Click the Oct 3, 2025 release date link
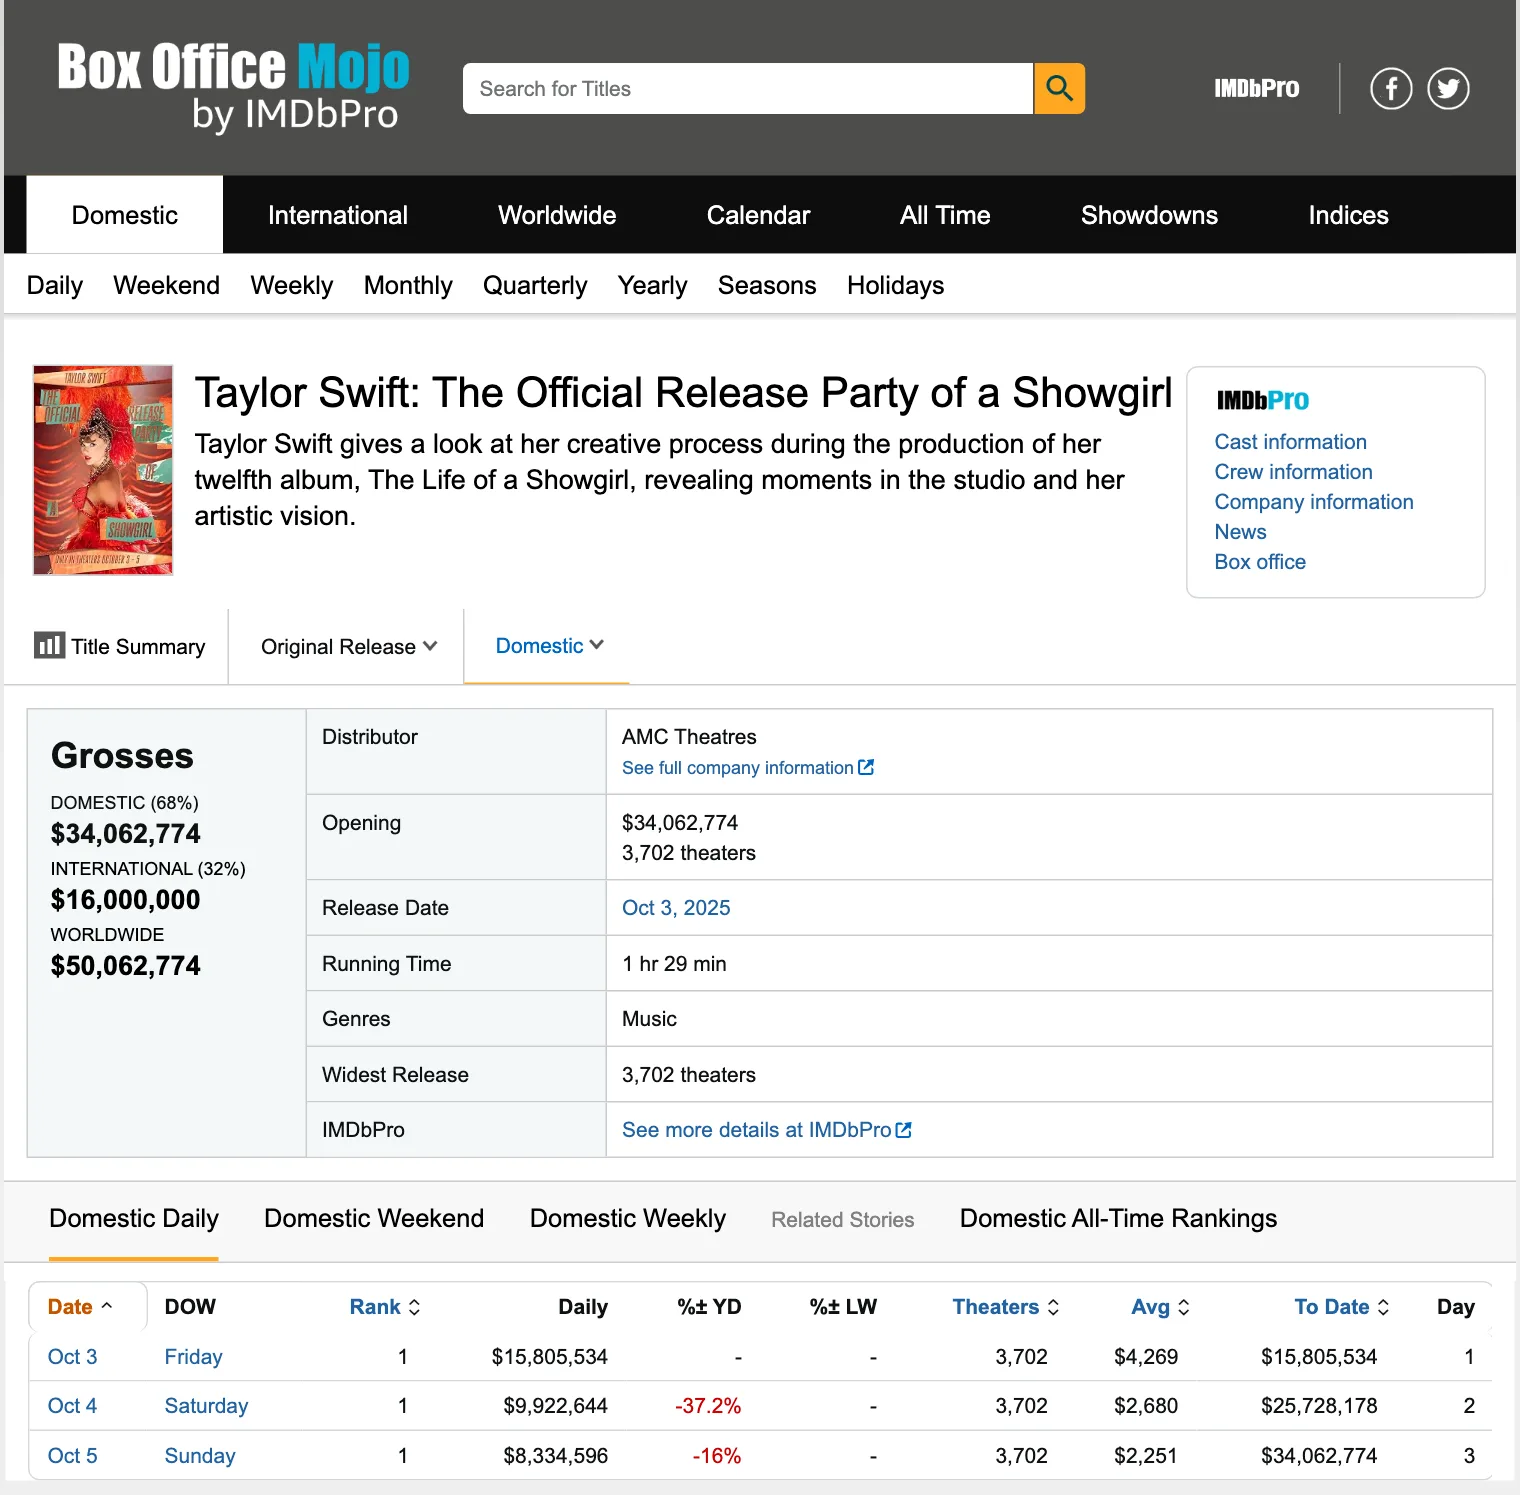 coord(676,908)
